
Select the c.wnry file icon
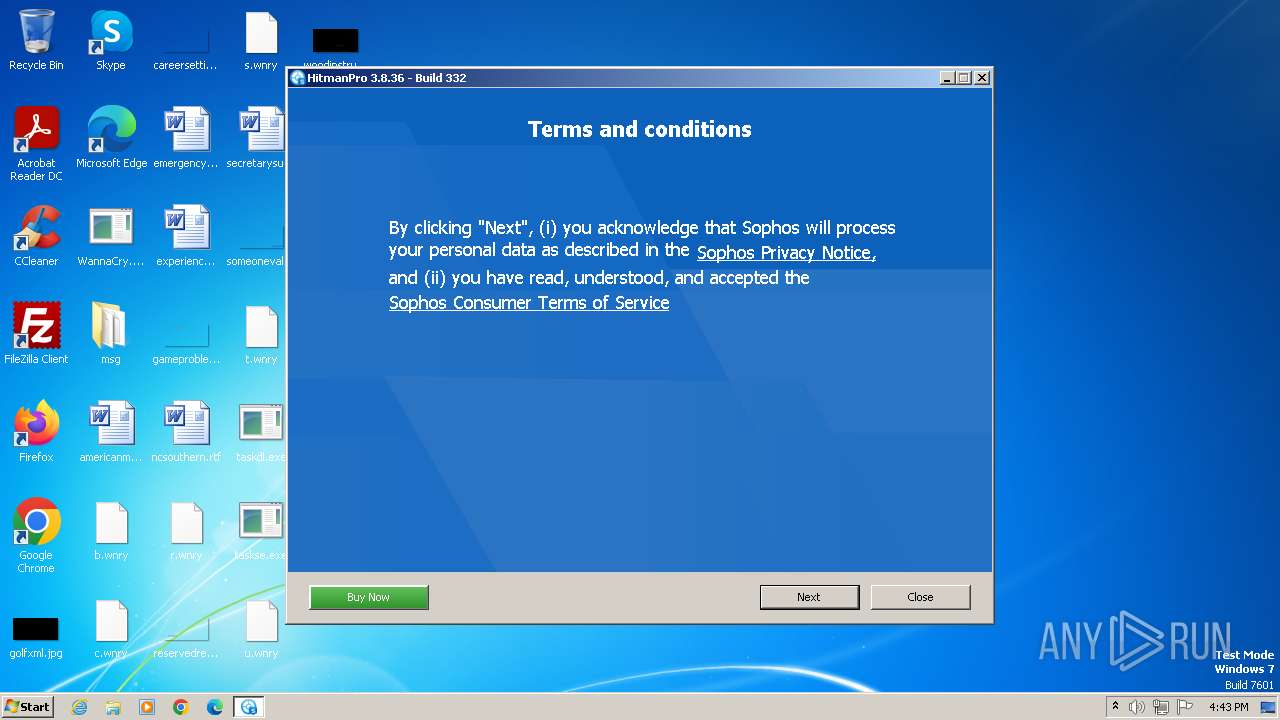click(111, 628)
